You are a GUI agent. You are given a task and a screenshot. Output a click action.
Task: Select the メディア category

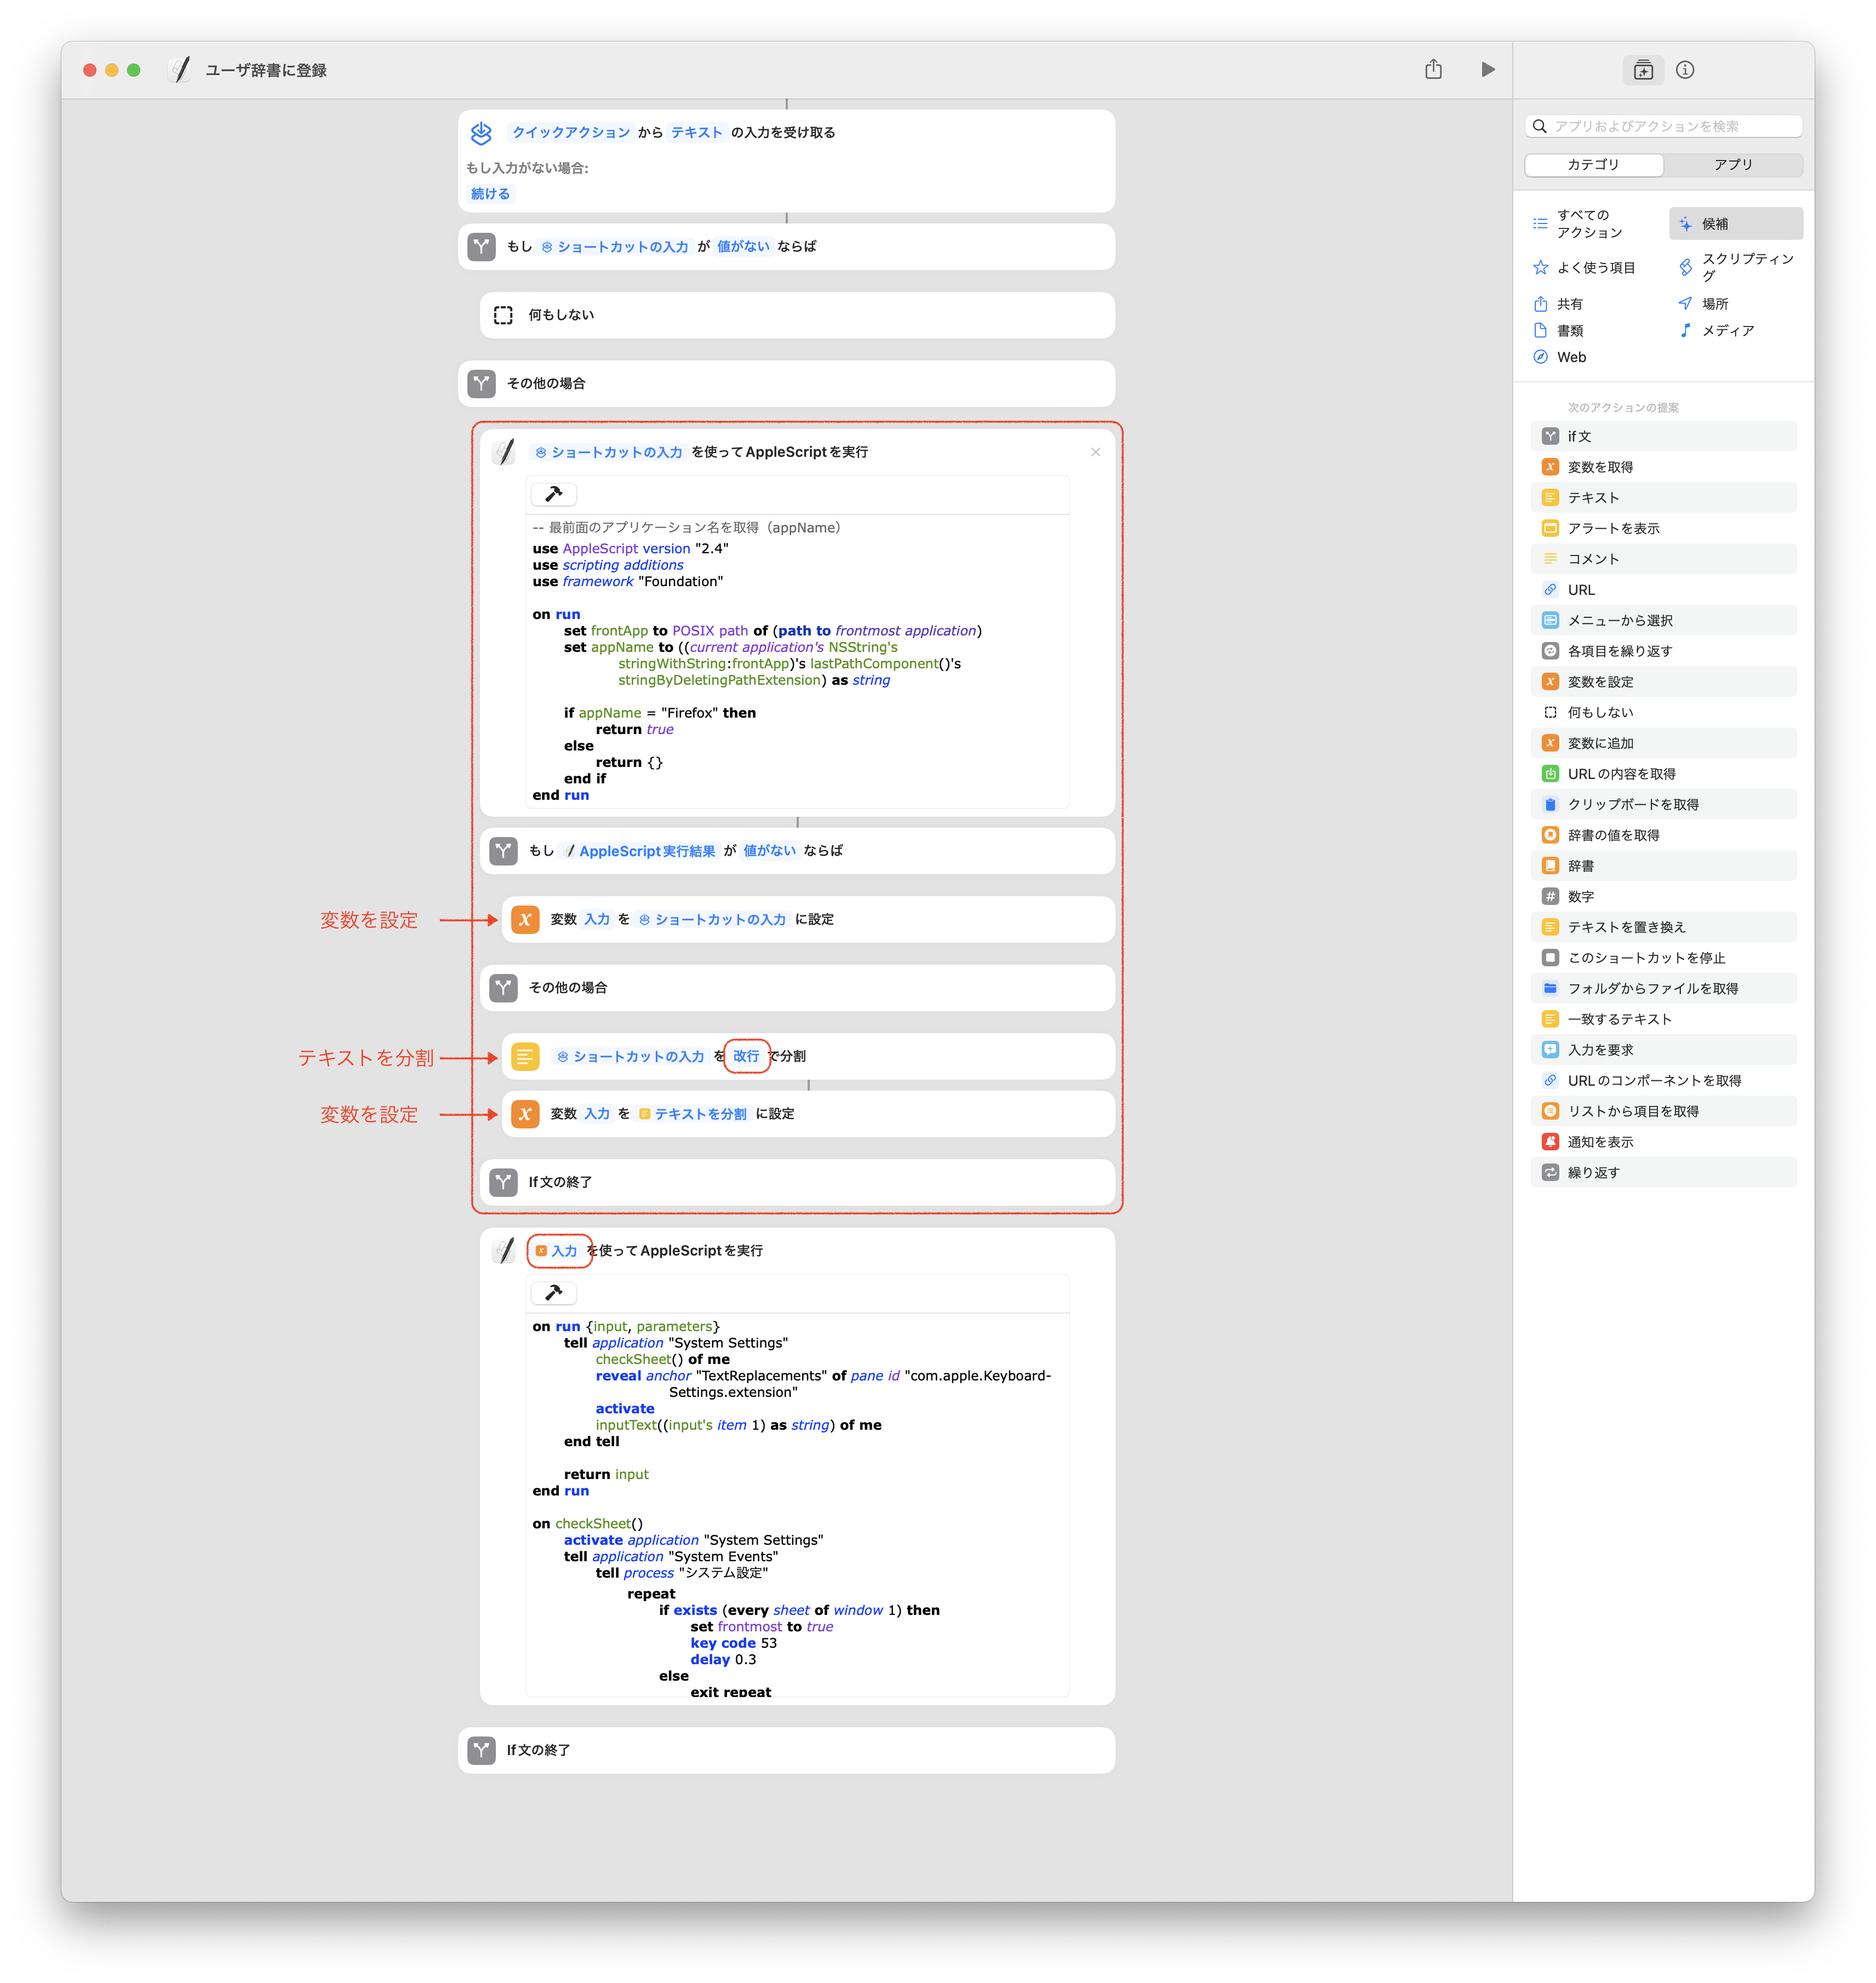[1727, 331]
